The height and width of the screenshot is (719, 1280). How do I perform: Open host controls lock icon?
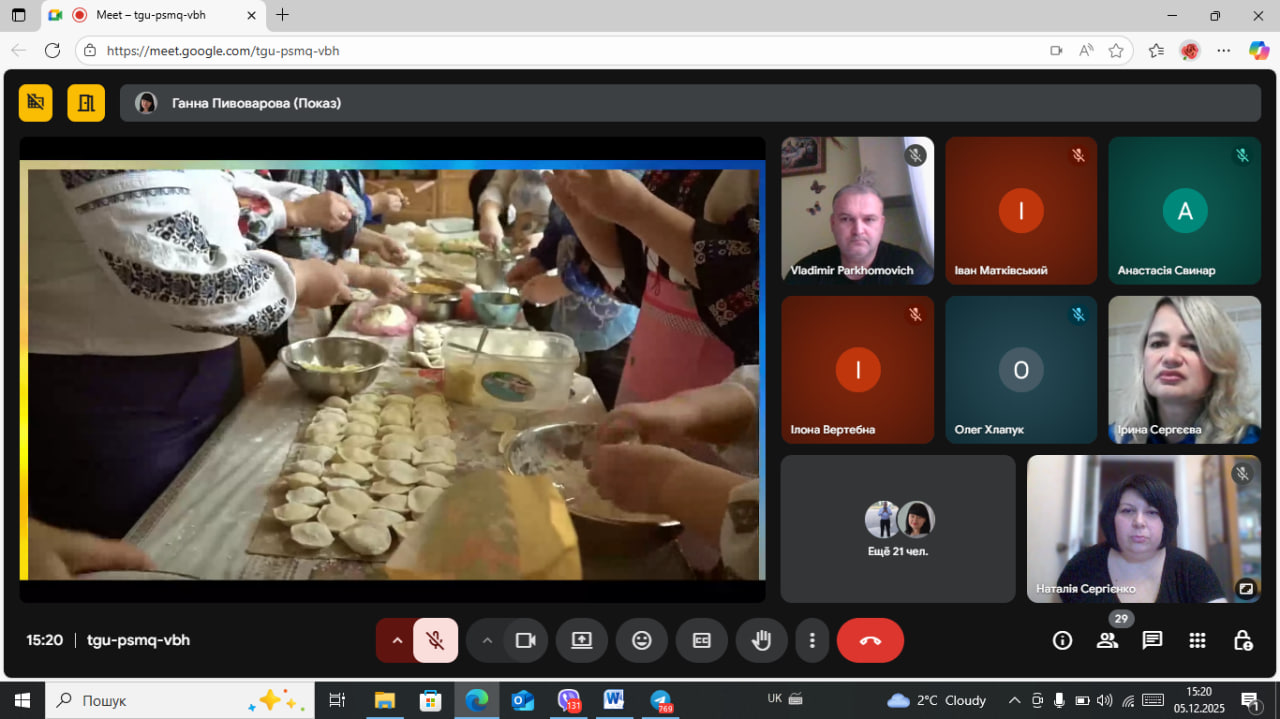[1242, 641]
